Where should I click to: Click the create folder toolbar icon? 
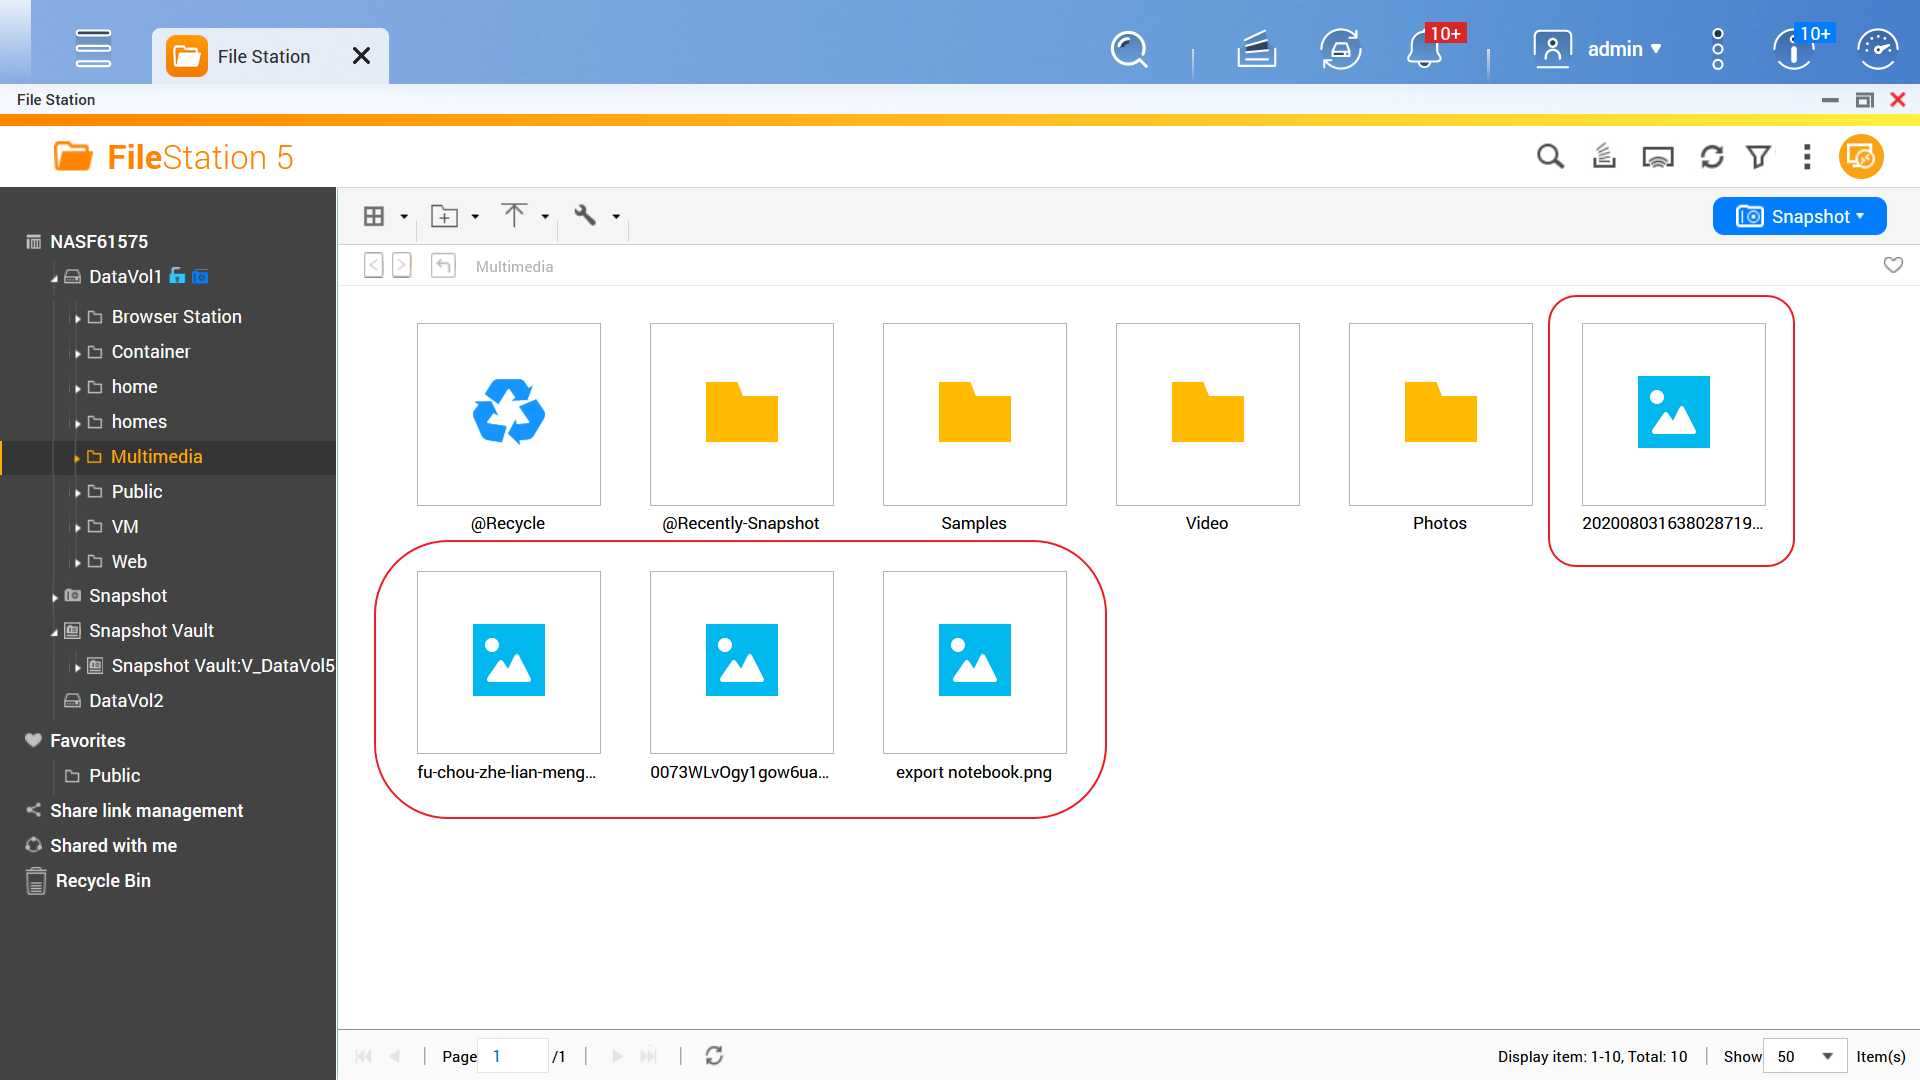point(444,216)
